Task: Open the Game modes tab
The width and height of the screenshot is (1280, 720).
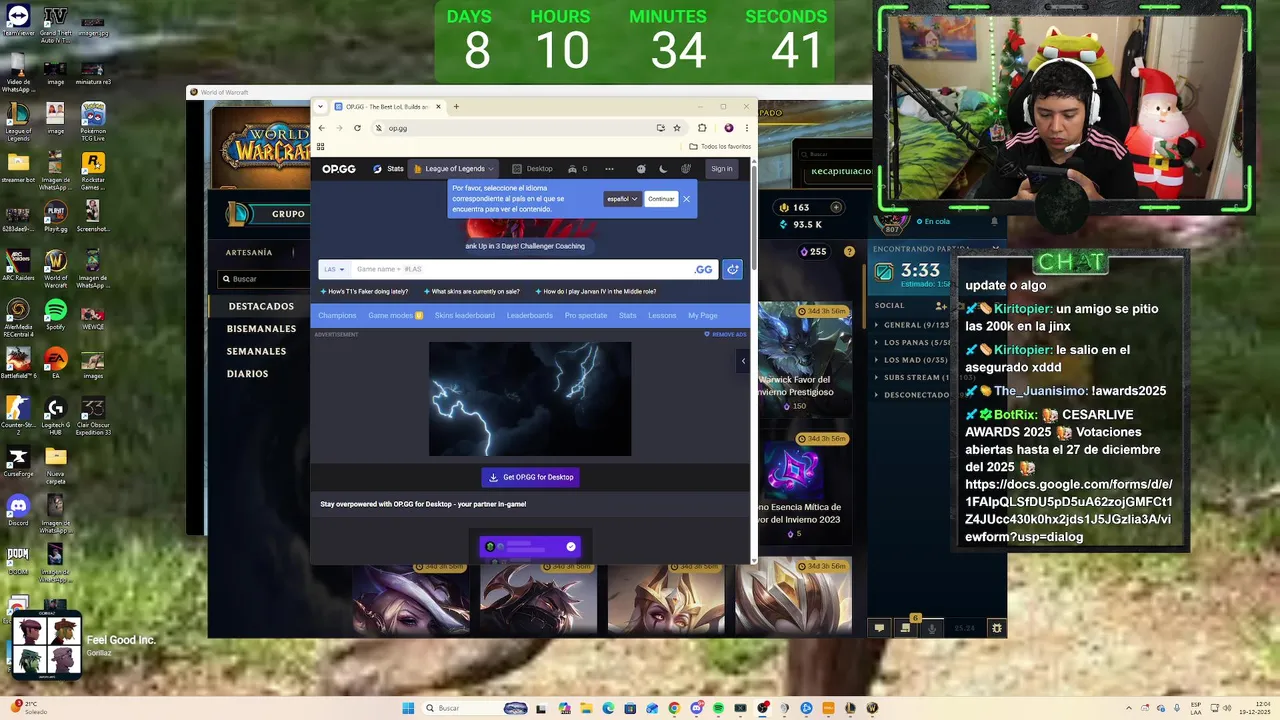Action: [395, 316]
